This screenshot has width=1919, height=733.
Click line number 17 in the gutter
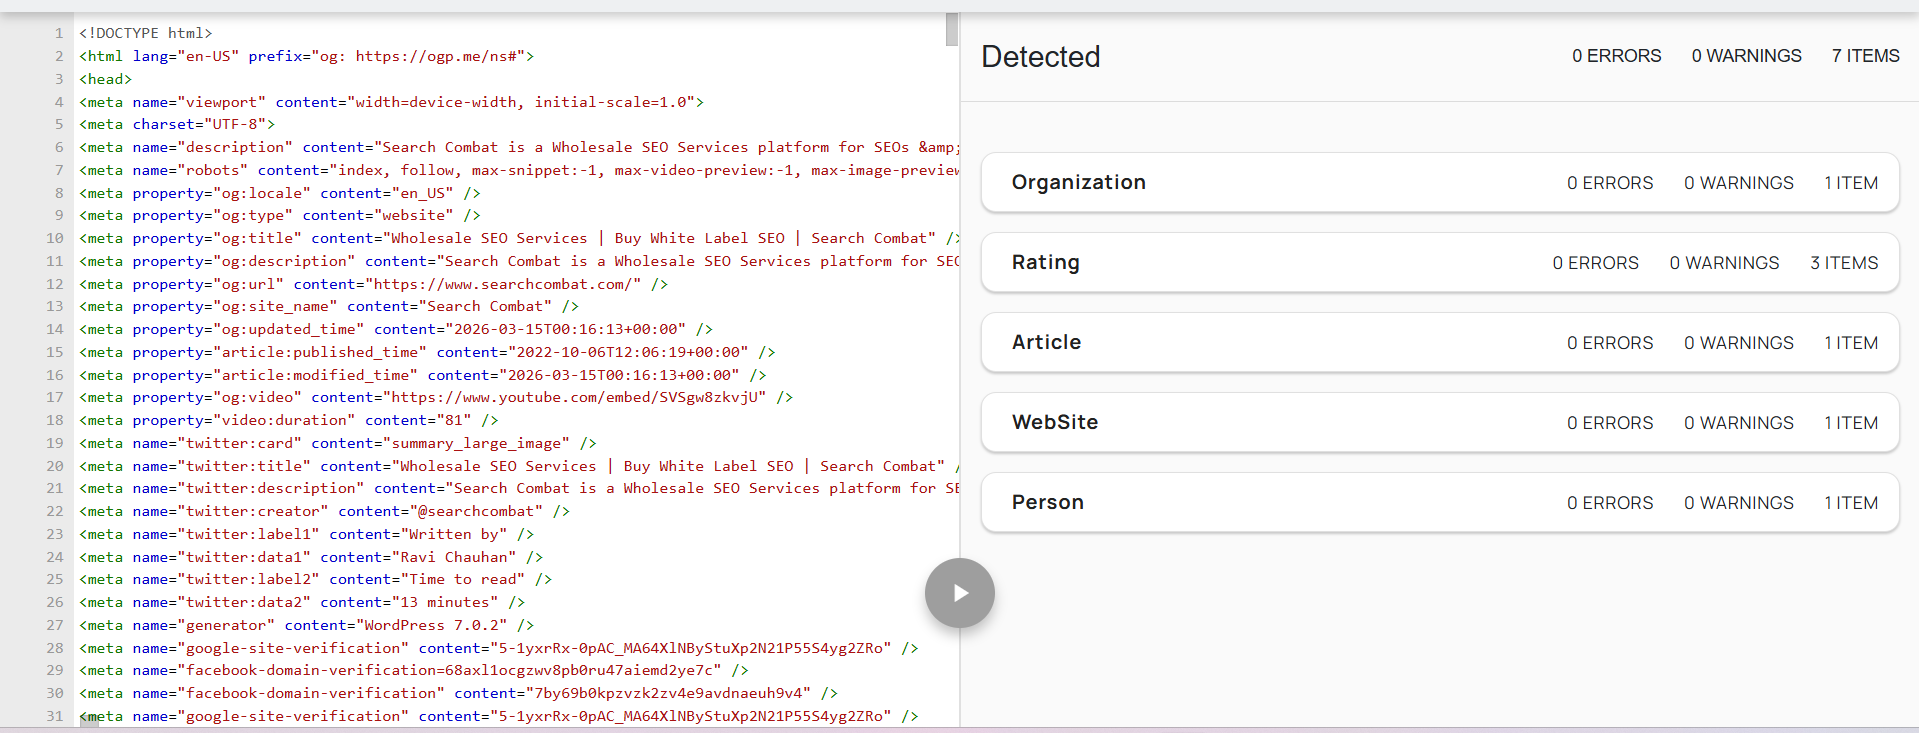54,397
